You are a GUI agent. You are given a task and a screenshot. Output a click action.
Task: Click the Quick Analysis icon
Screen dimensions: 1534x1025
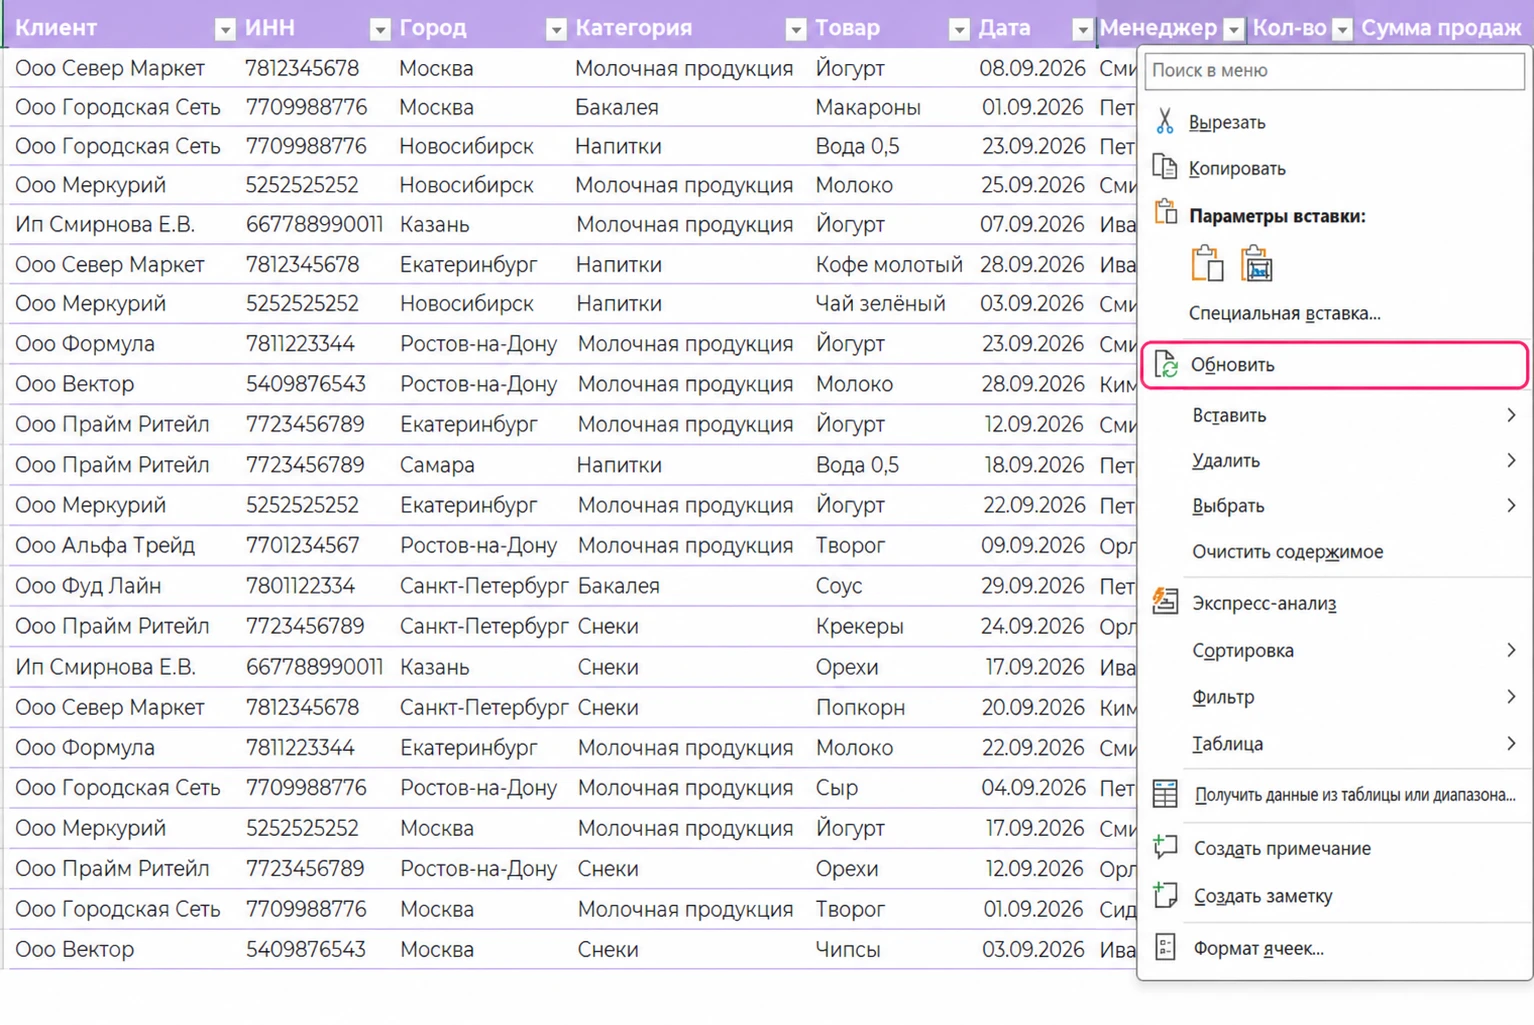[x=1165, y=601]
